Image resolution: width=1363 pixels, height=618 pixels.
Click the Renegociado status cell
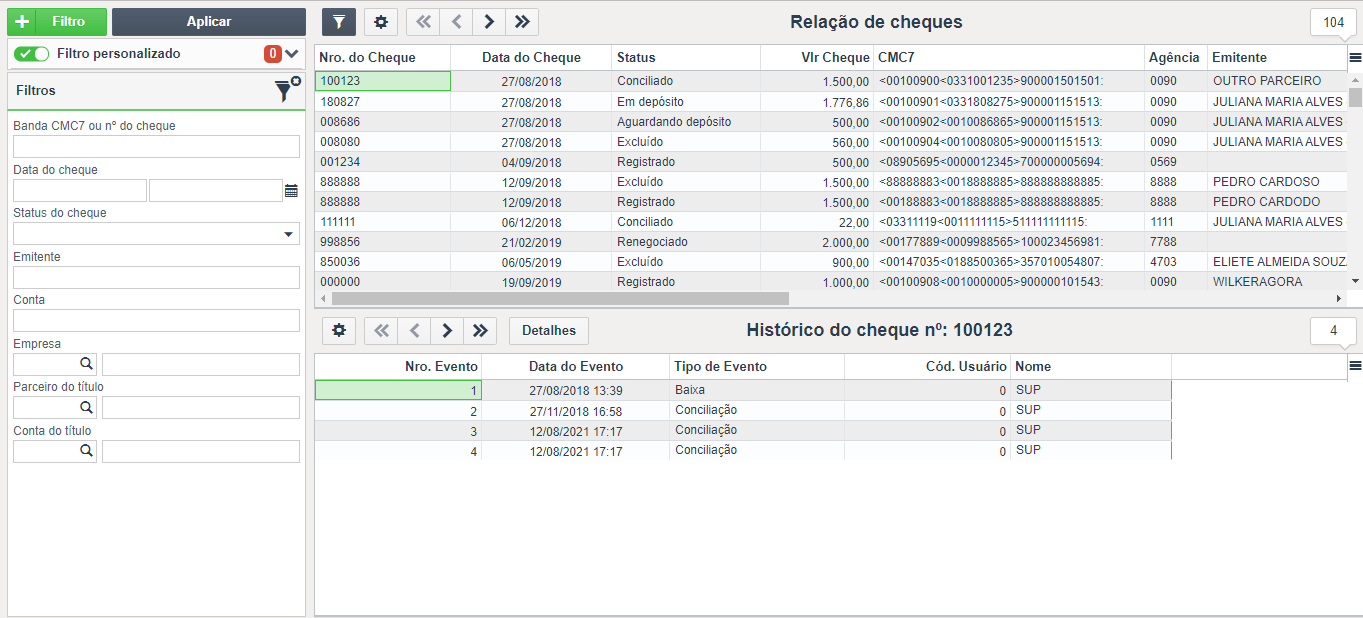[686, 242]
